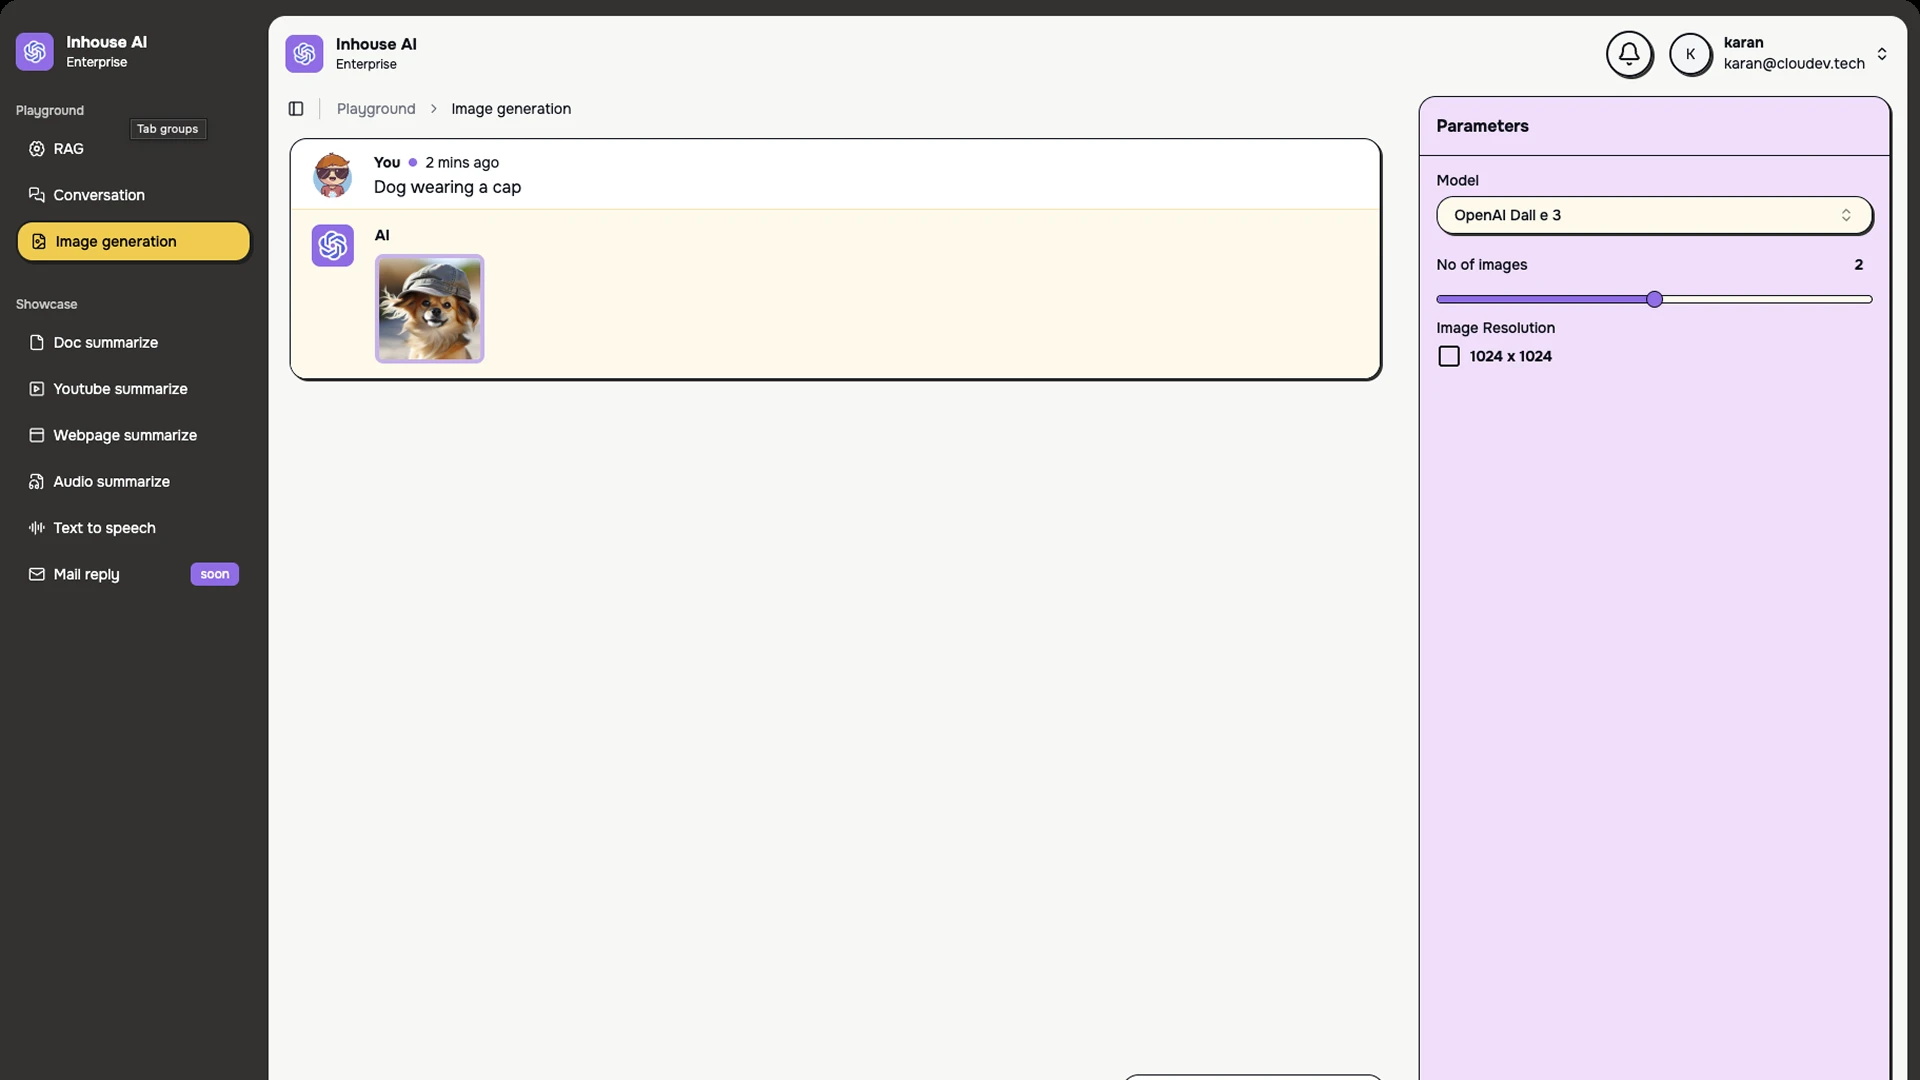Viewport: 1920px width, 1080px height.
Task: Click the Inhouse AI logo in header
Action: 304,54
